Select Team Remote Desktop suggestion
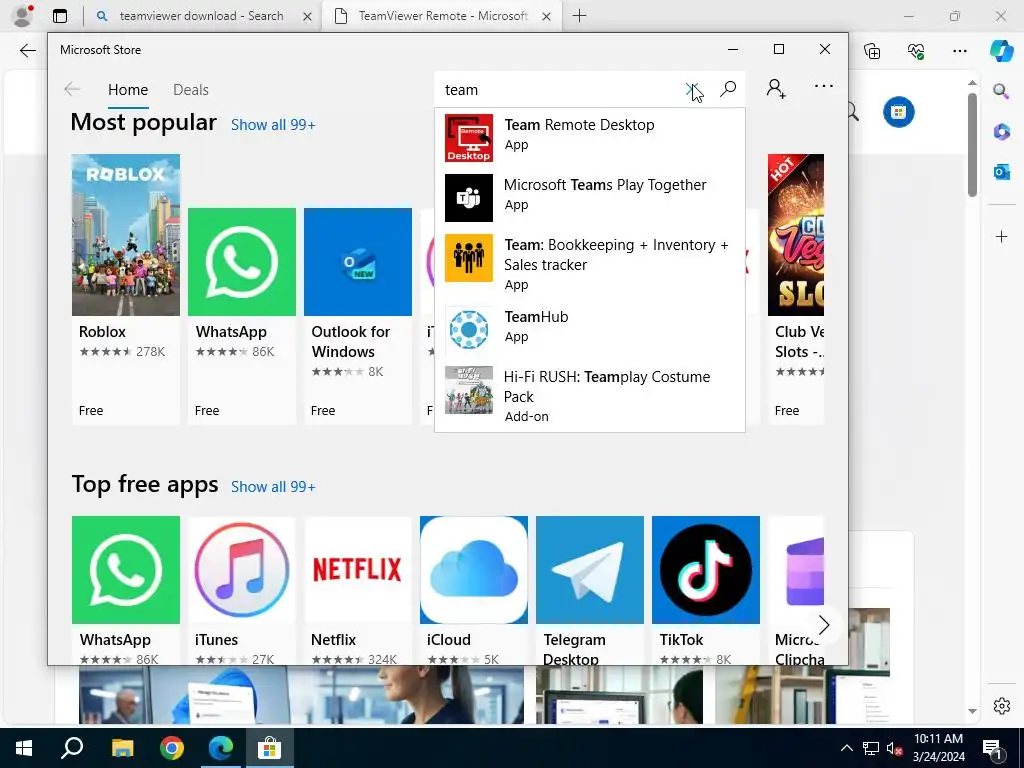The width and height of the screenshot is (1024, 768). pos(590,138)
